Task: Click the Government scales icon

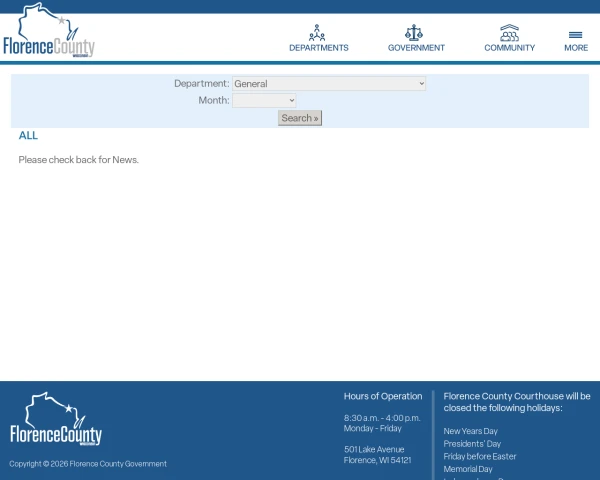Action: pyautogui.click(x=414, y=33)
